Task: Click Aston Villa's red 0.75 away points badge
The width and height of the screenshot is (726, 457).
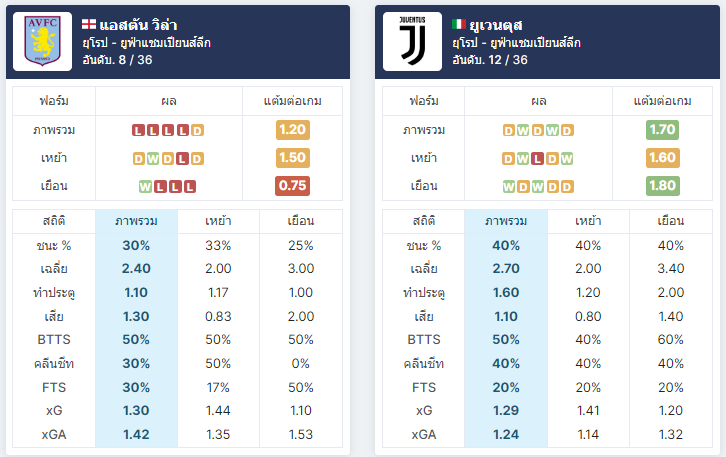Action: tap(293, 186)
